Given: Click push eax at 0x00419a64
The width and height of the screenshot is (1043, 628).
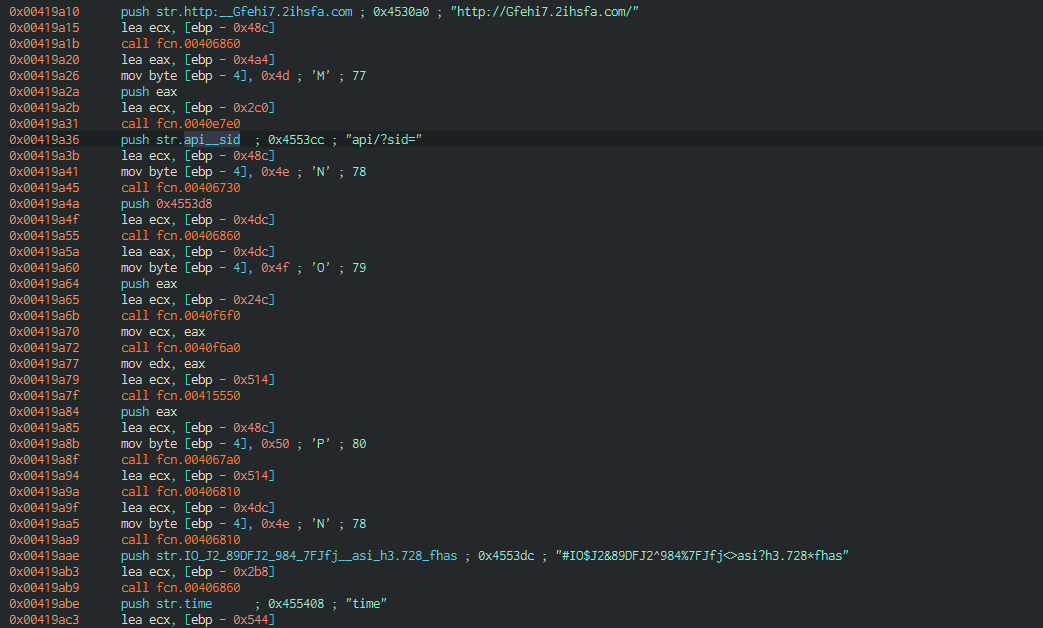Looking at the screenshot, I should click(149, 283).
